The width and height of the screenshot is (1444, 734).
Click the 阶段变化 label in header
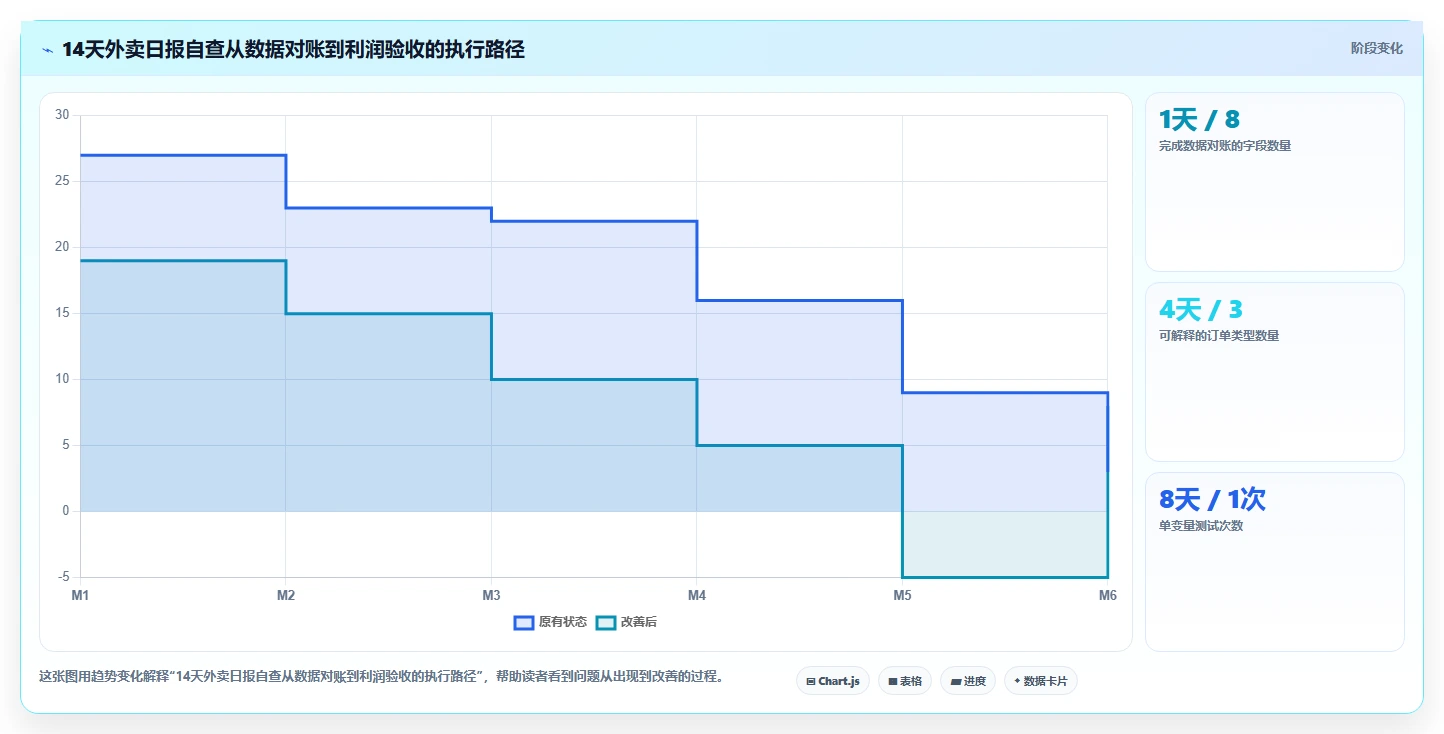(x=1377, y=48)
